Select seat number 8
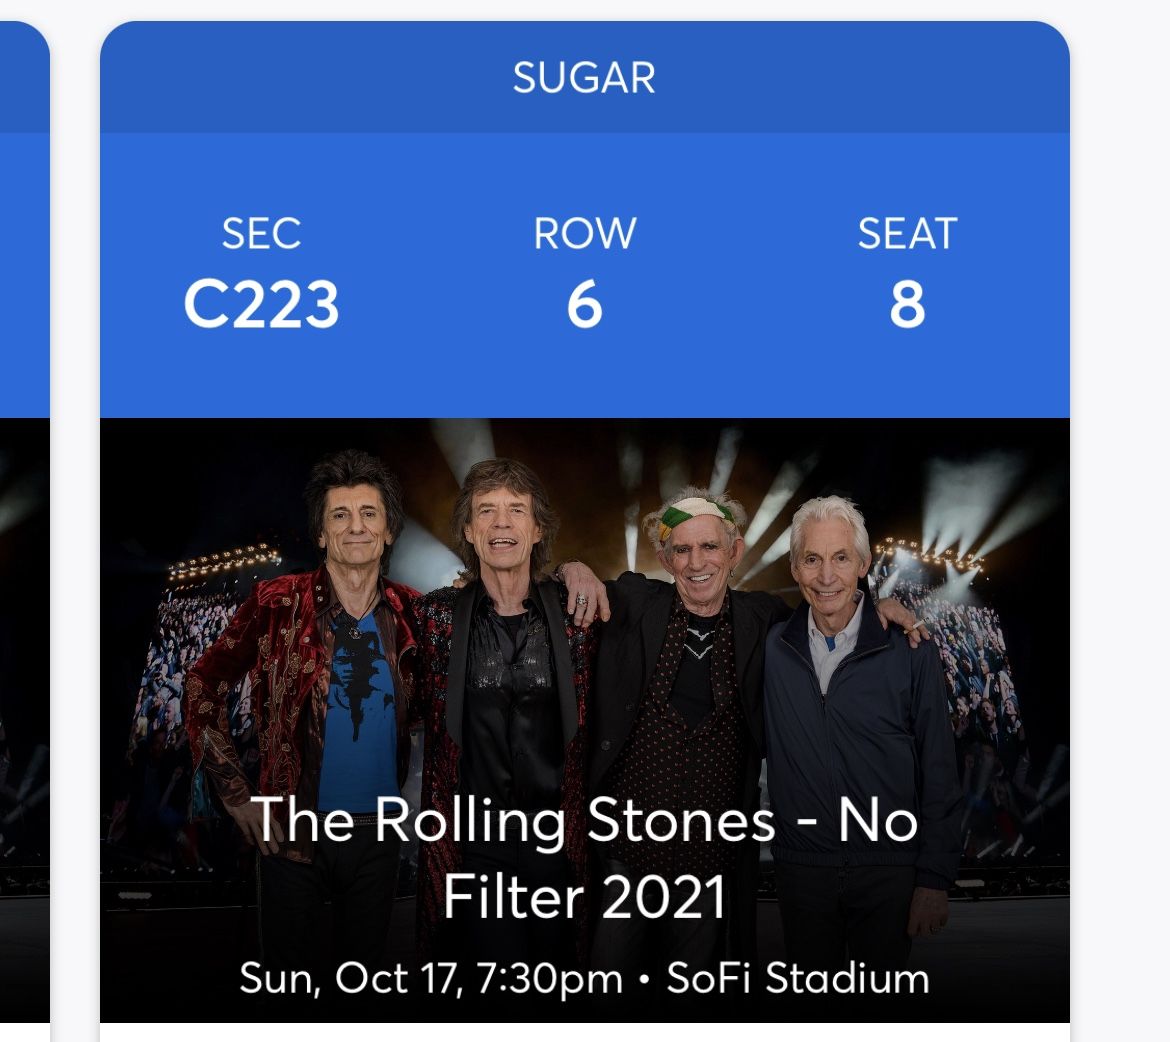The height and width of the screenshot is (1042, 1170). pos(907,305)
